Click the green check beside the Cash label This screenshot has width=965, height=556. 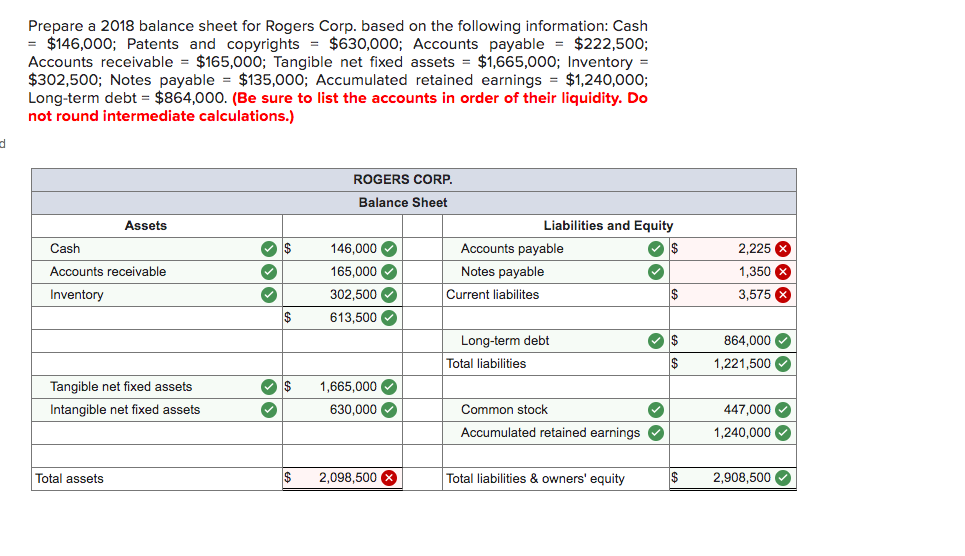269,249
